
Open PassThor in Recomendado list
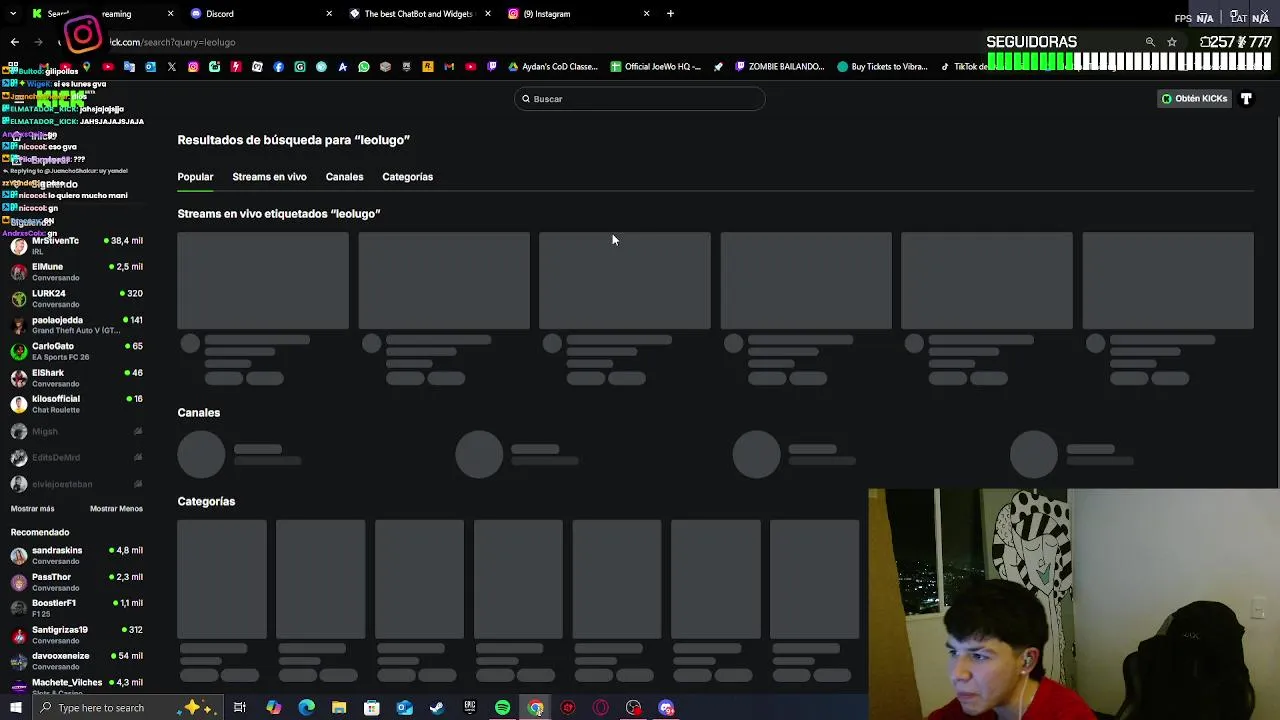click(x=76, y=582)
